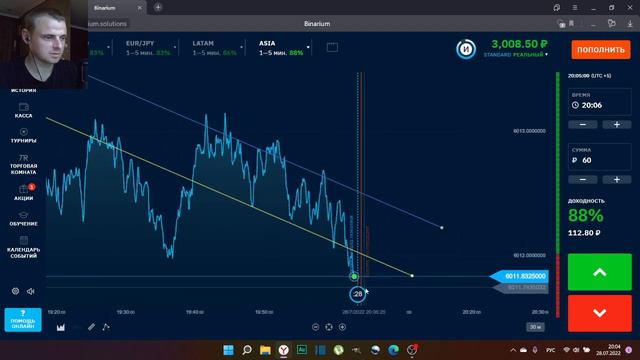Open browser extensions icon

click(611, 23)
